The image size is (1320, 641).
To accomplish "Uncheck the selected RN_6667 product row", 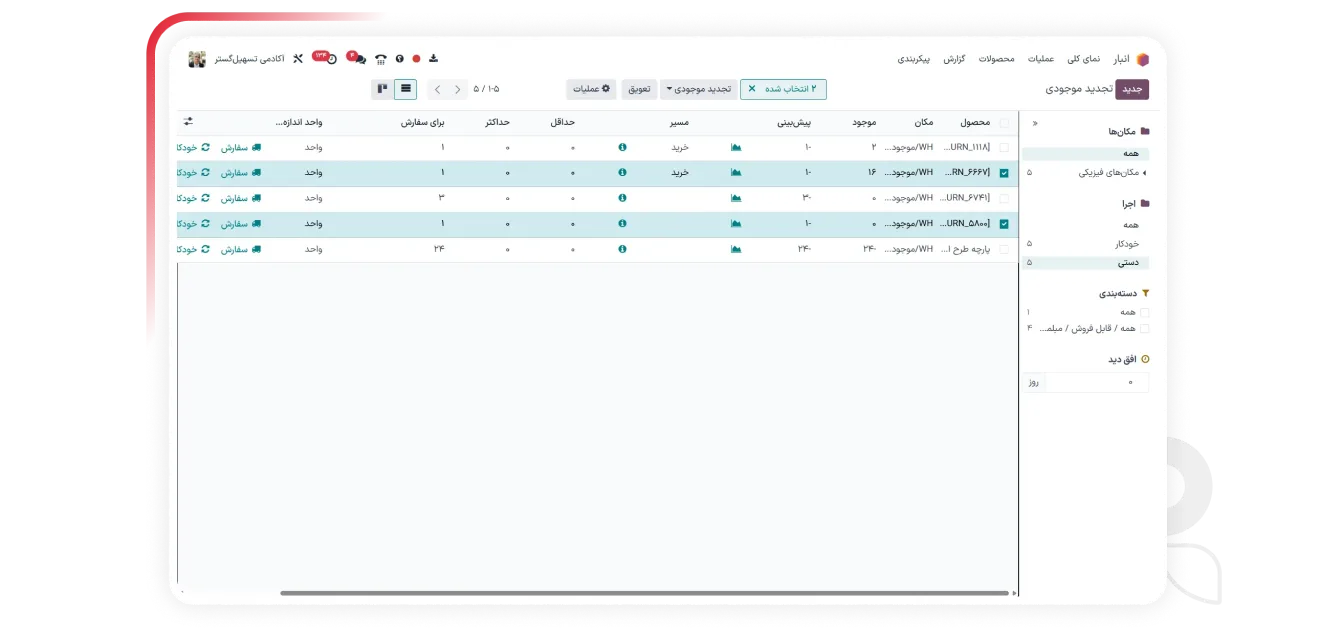I will tap(1004, 173).
